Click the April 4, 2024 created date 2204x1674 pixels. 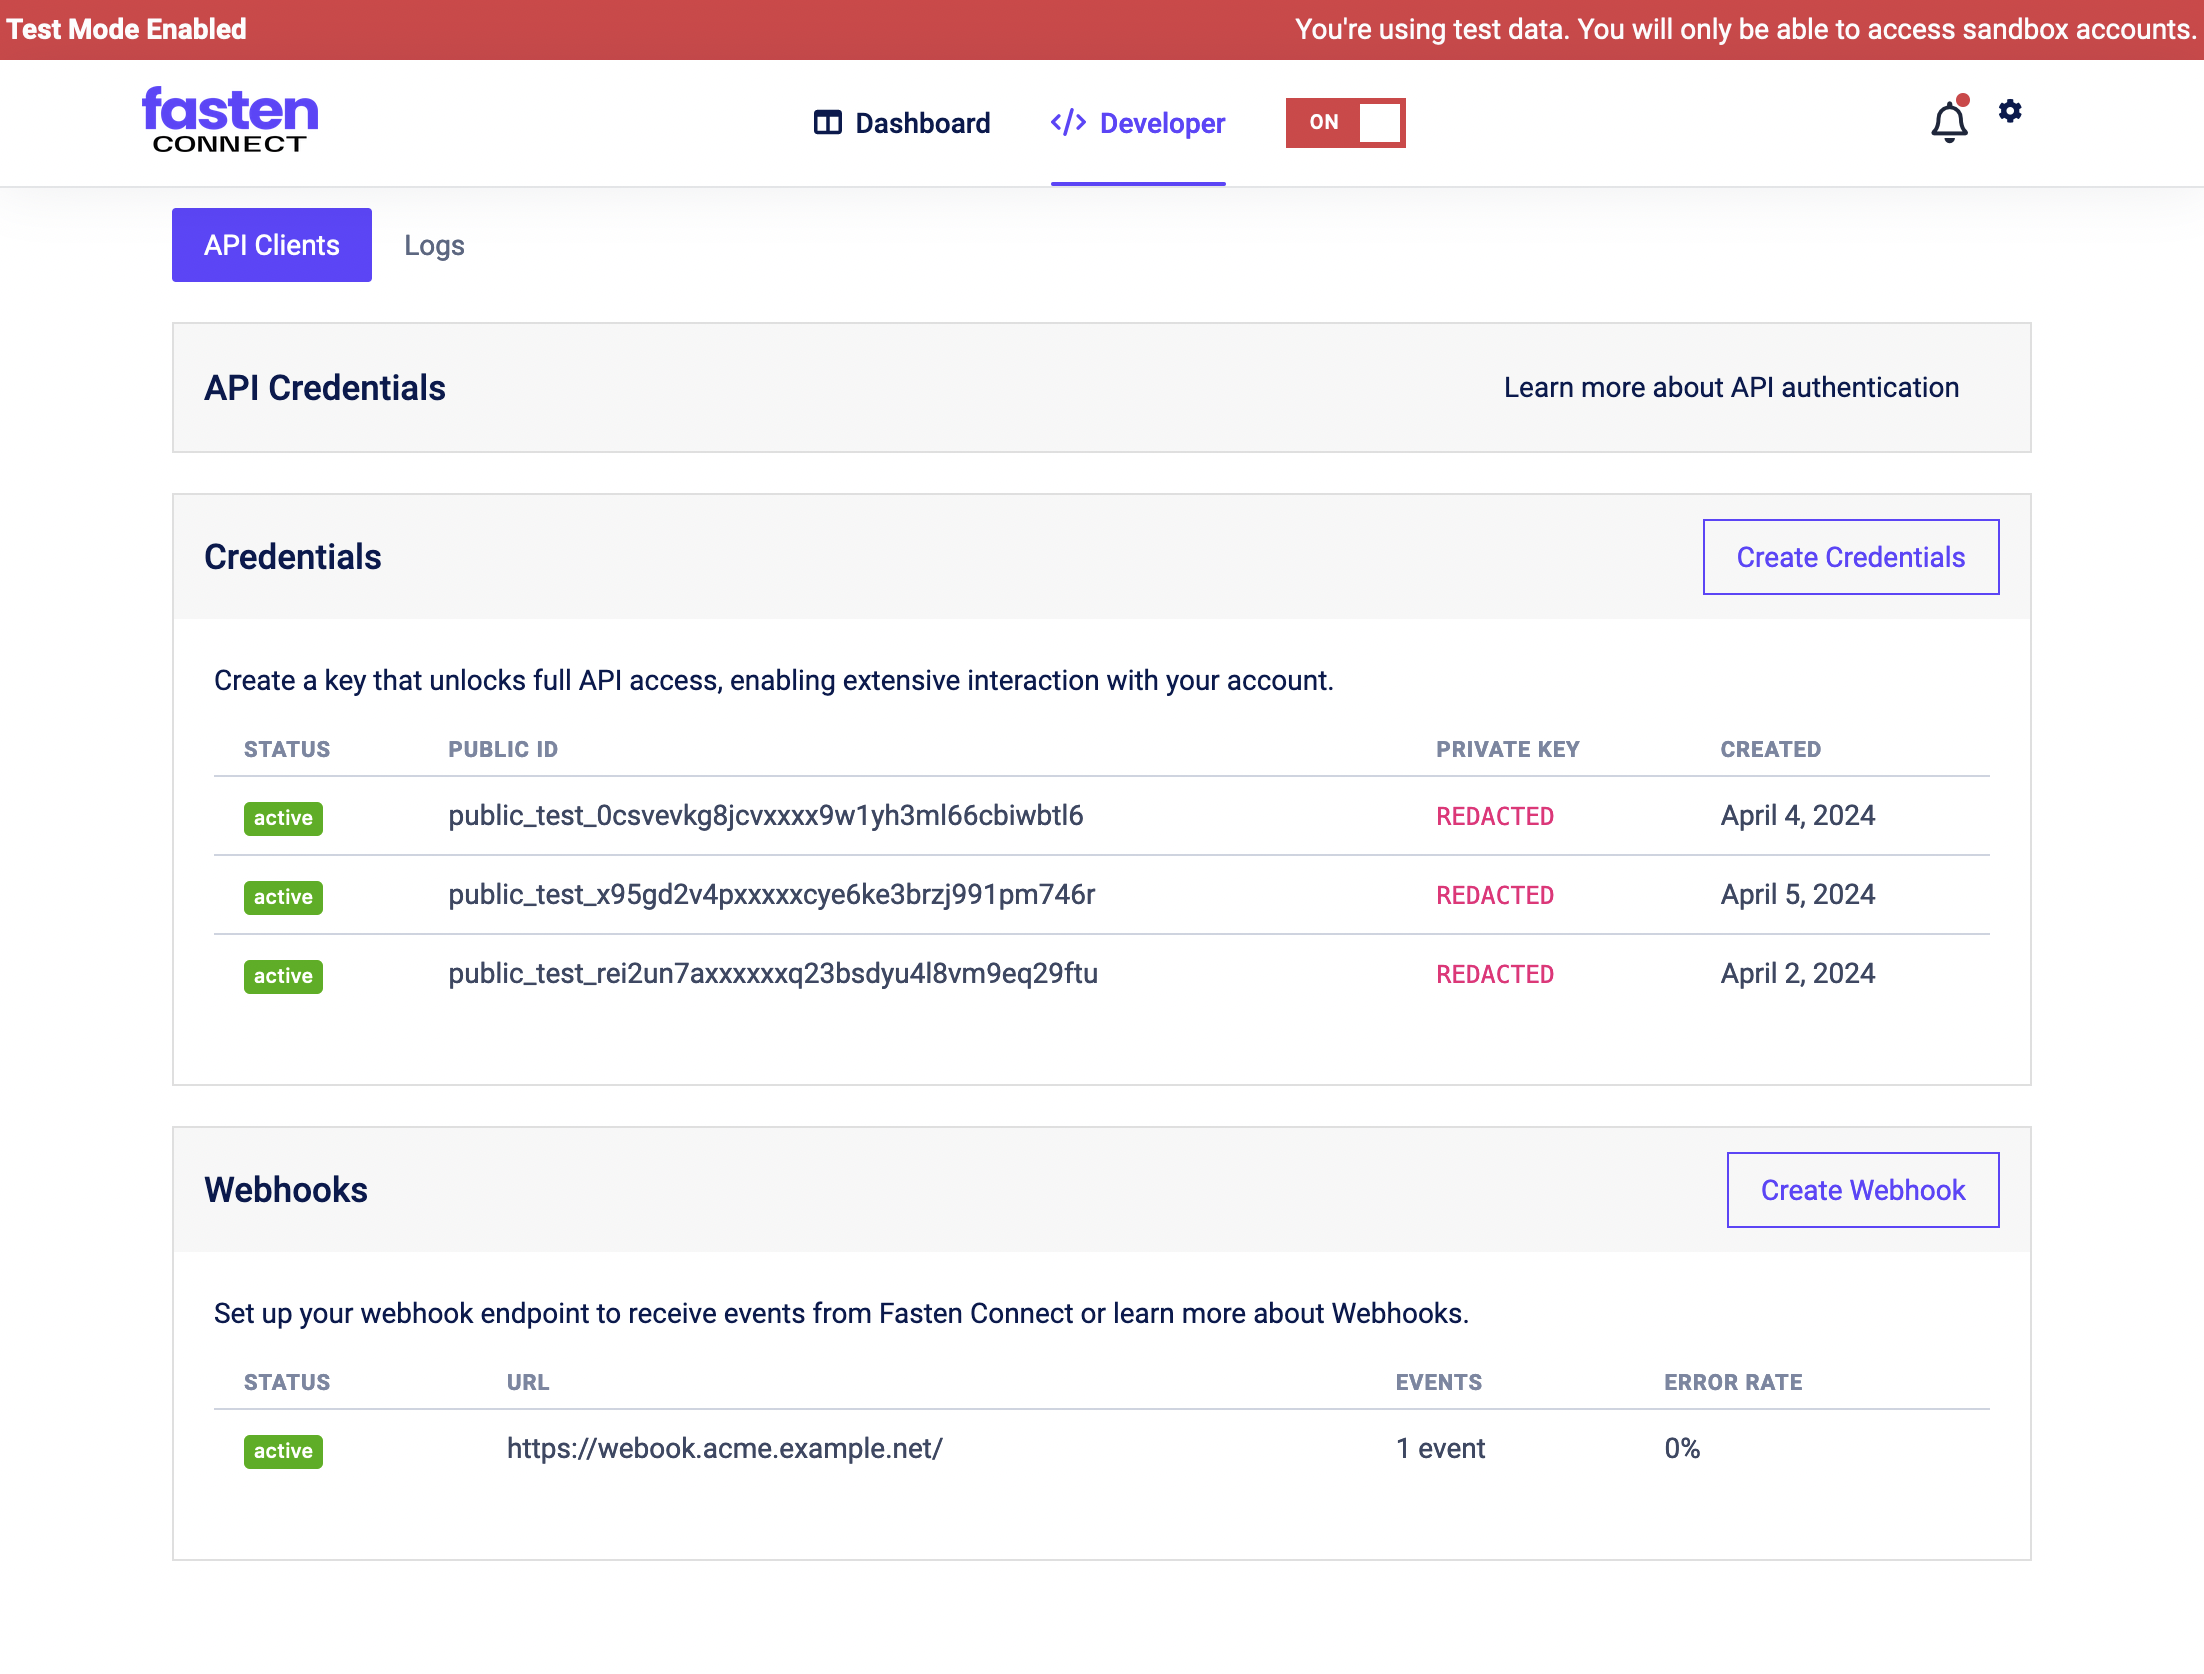coord(1798,816)
